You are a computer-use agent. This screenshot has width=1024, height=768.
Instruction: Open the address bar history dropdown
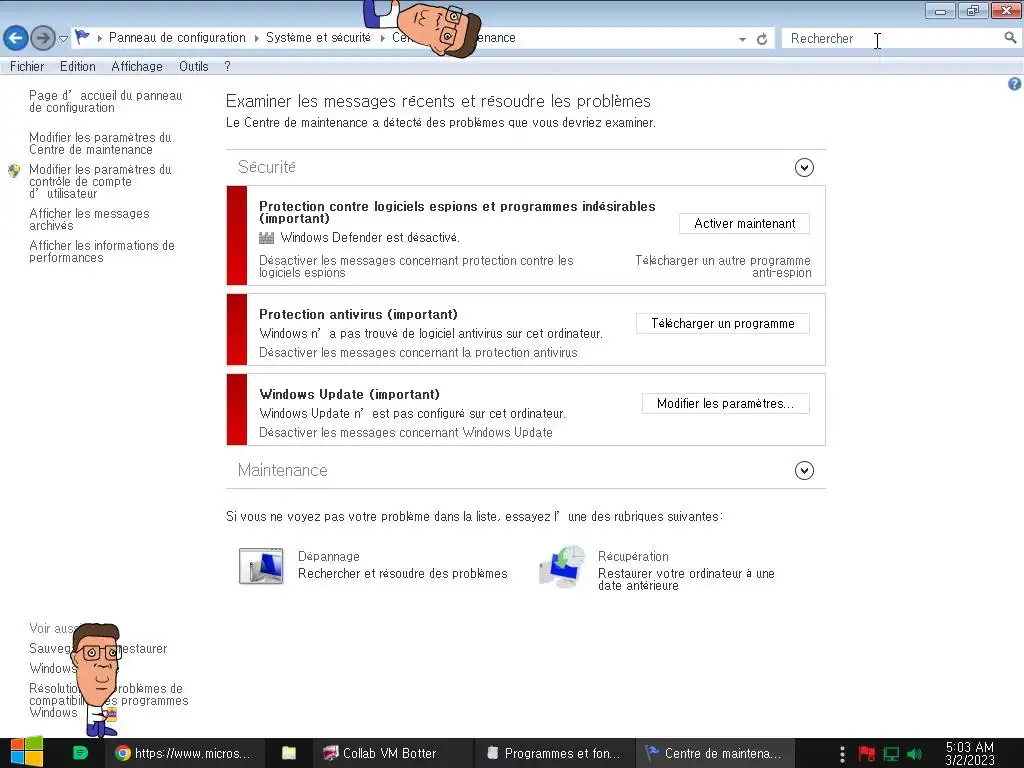tap(742, 39)
